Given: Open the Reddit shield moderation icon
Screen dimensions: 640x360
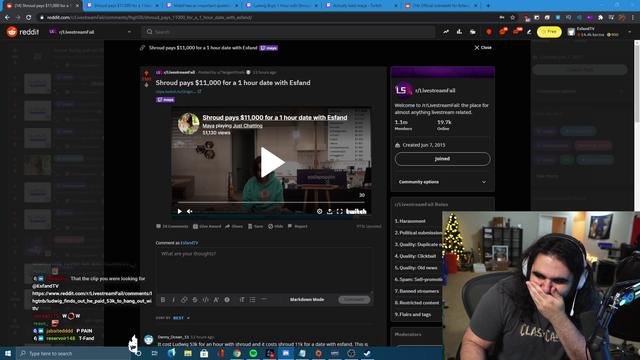Looking at the screenshot, I should 489,32.
